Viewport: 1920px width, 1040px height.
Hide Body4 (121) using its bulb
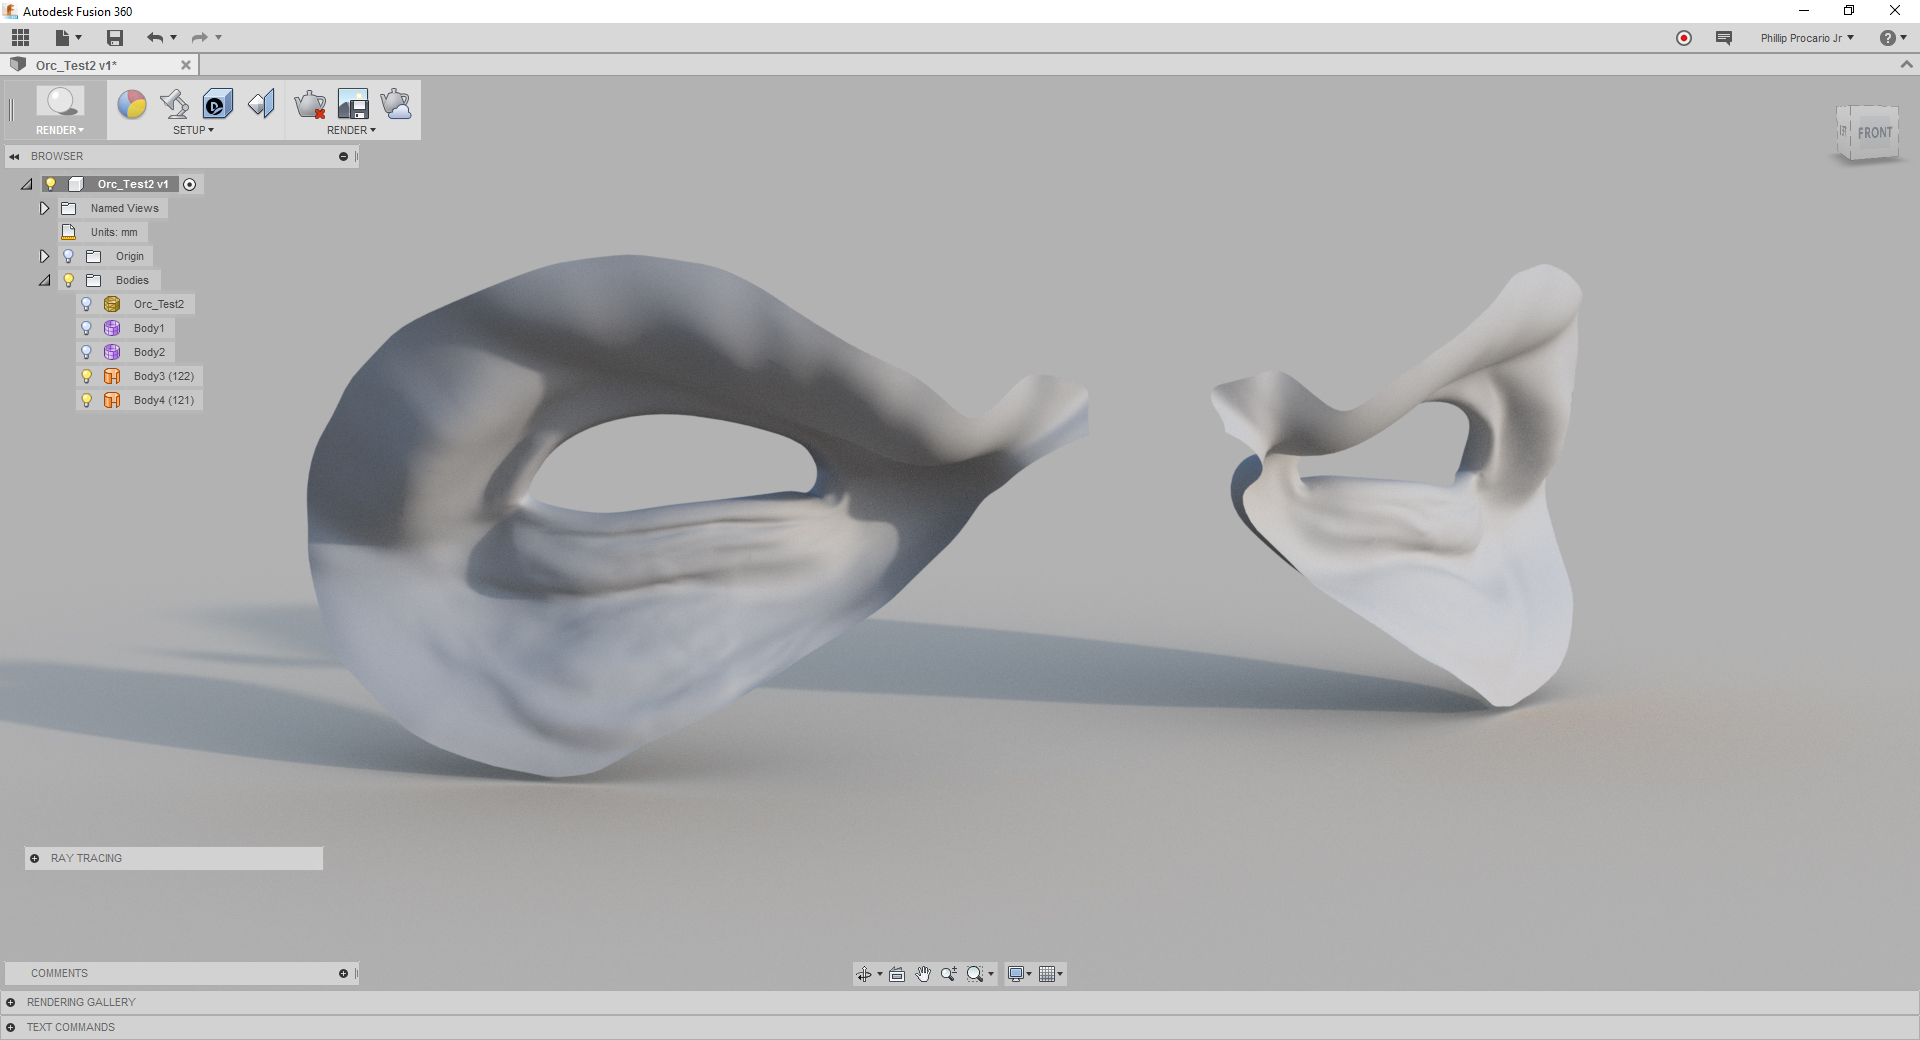coord(87,400)
